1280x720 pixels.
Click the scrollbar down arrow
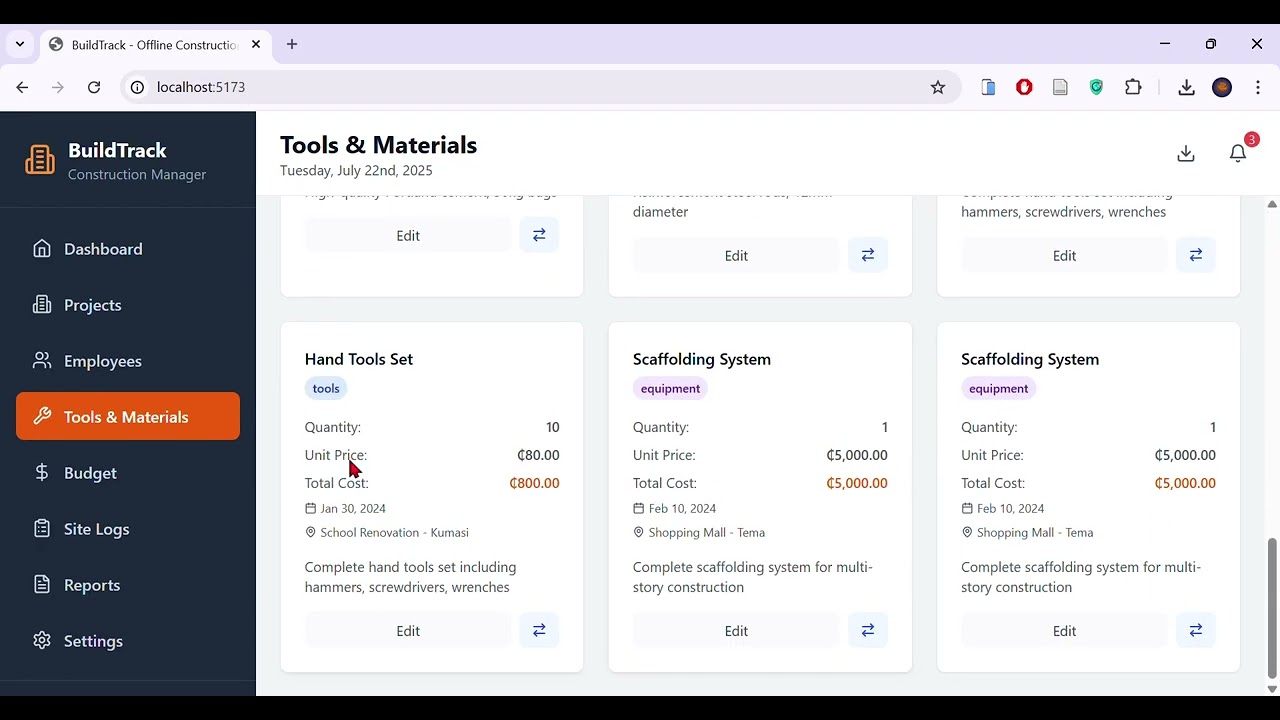pyautogui.click(x=1272, y=689)
